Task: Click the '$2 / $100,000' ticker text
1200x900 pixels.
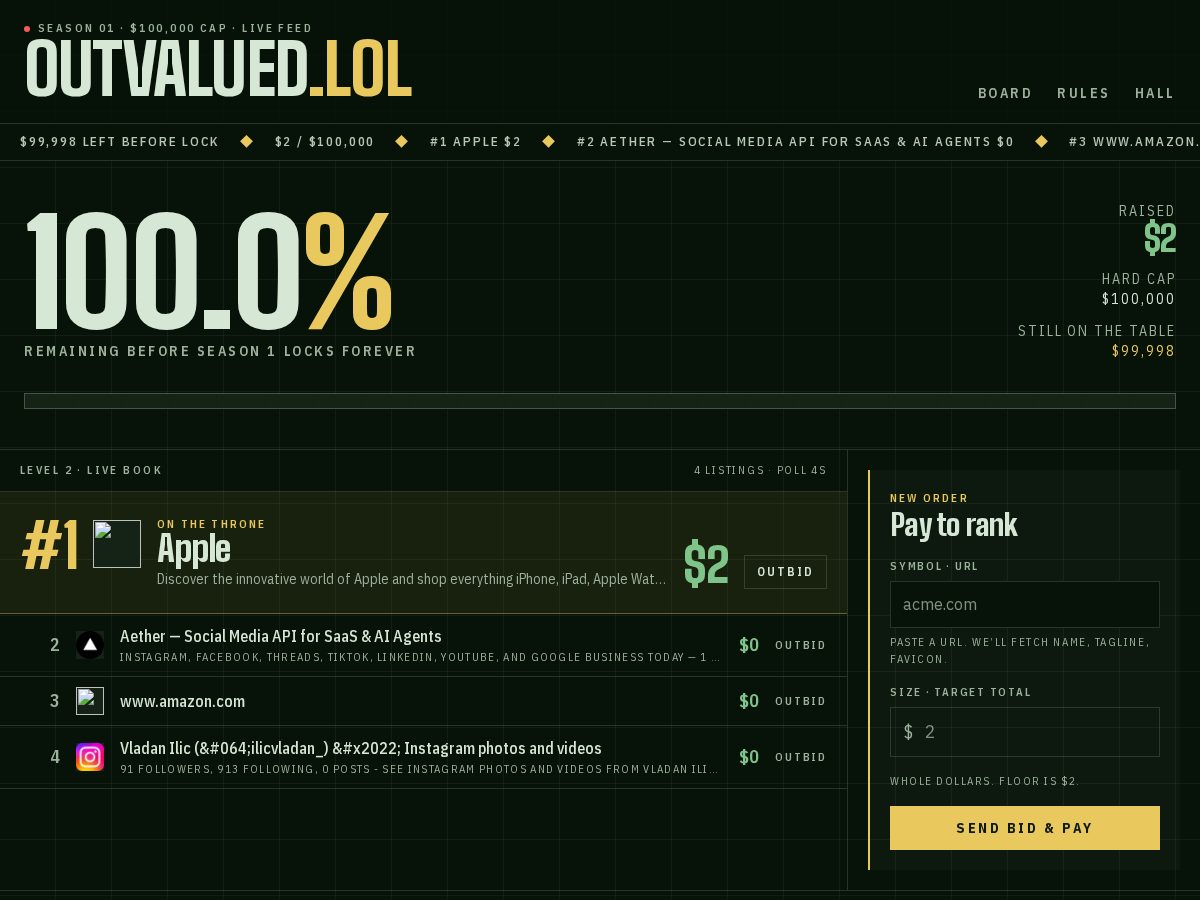Action: tap(325, 142)
